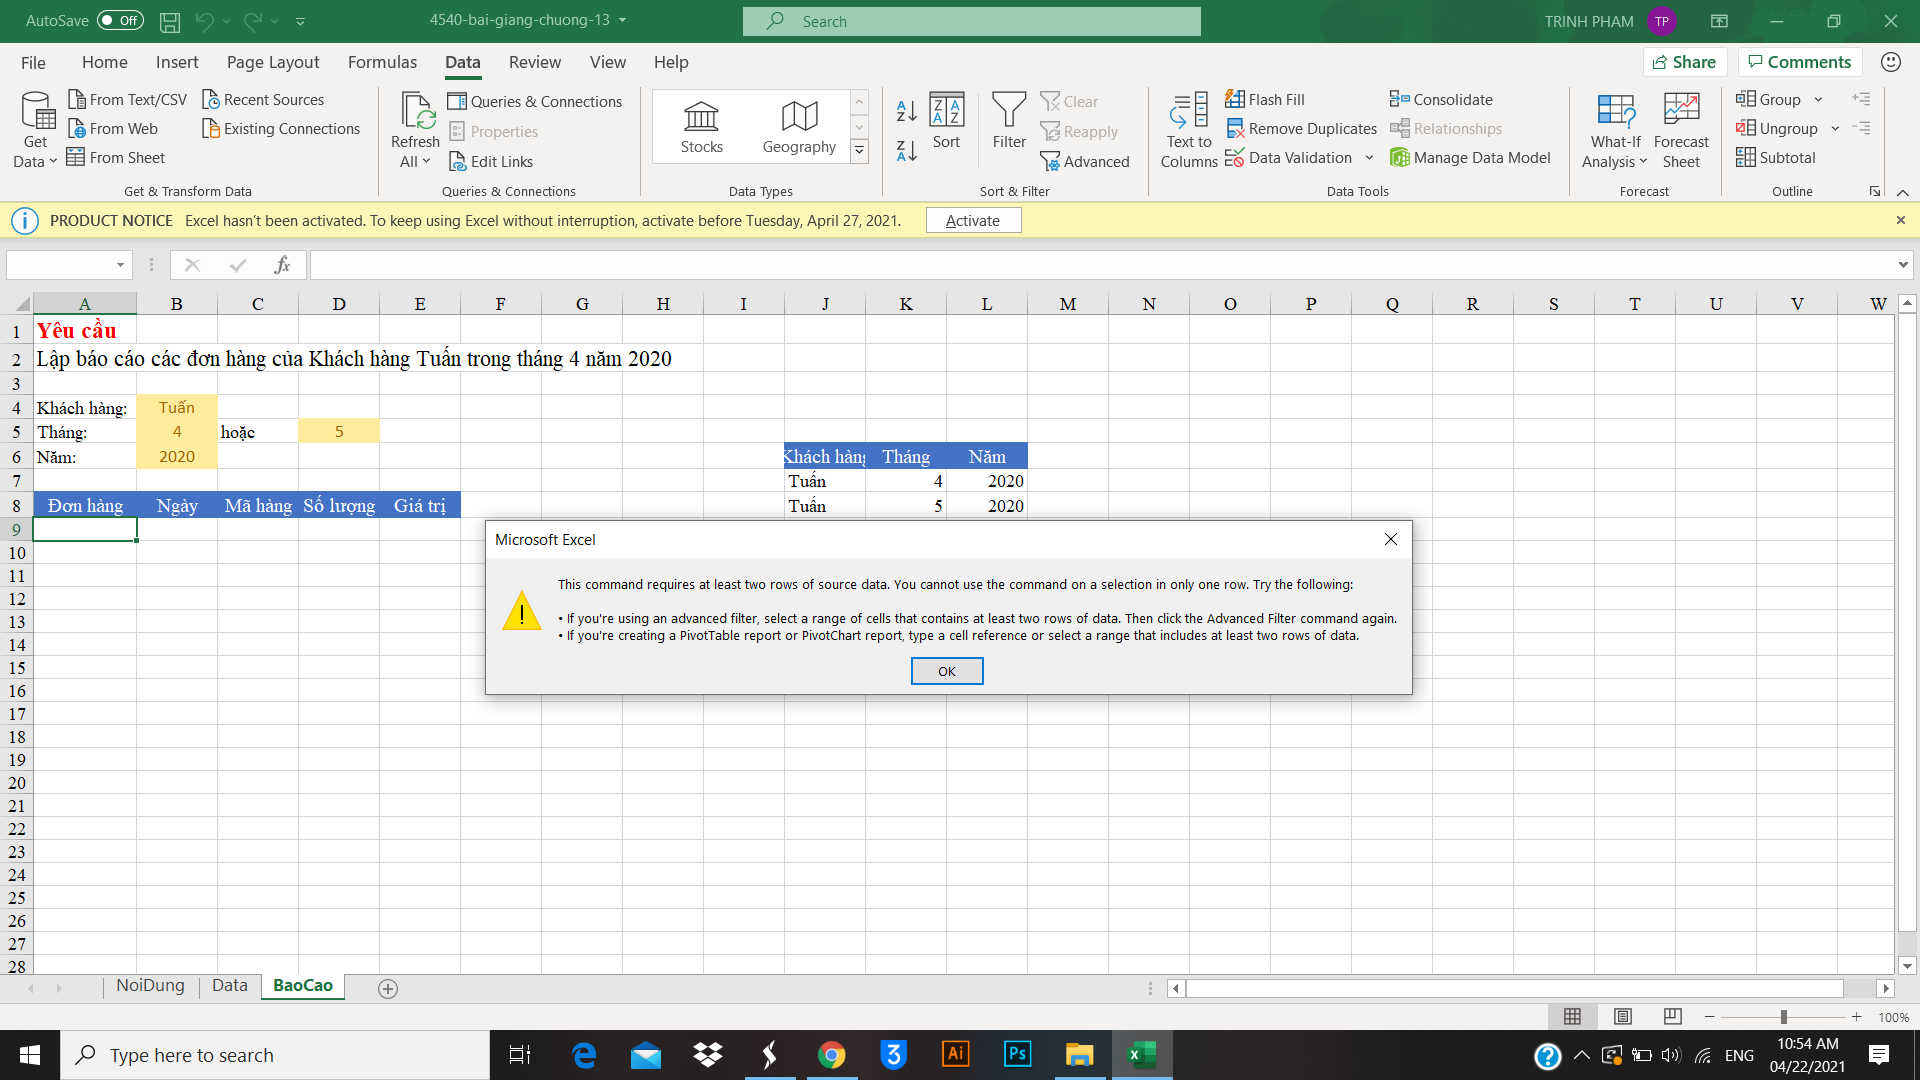Click zoom out minus button
Image resolution: width=1920 pixels, height=1080 pixels.
1710,1016
